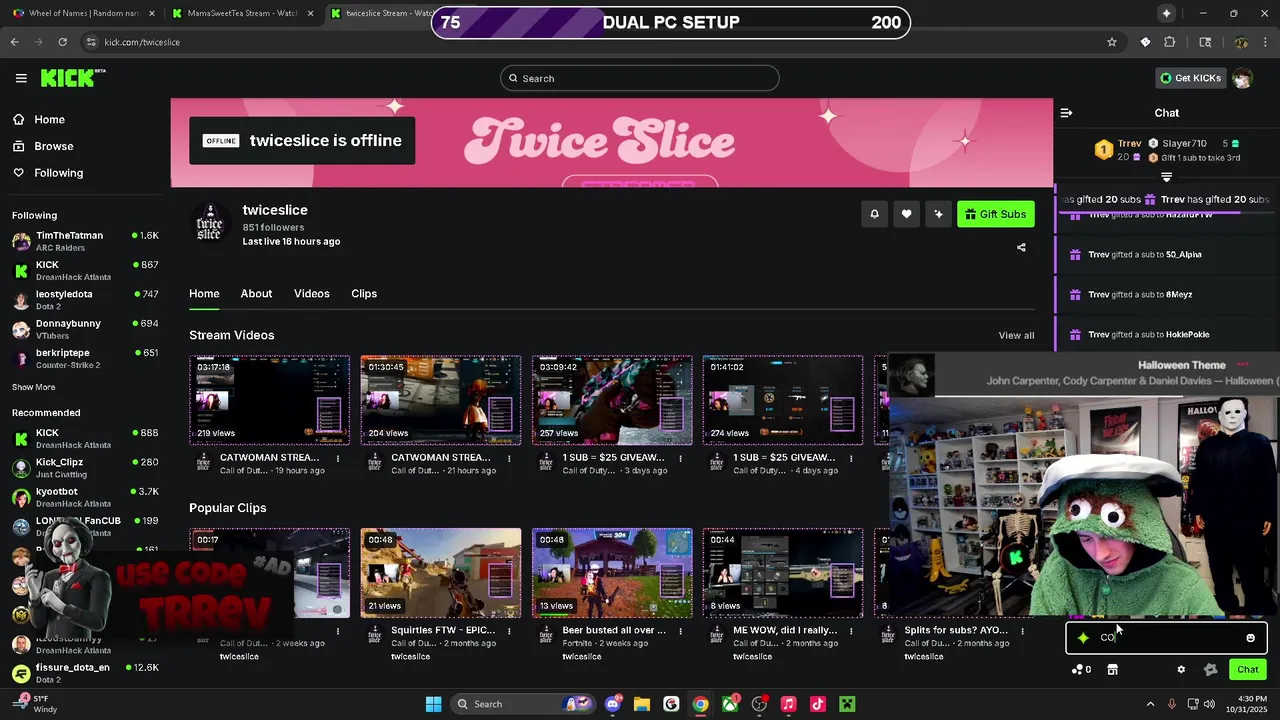This screenshot has height=720, width=1280.
Task: Open Discord from taskbar
Action: (x=613, y=704)
